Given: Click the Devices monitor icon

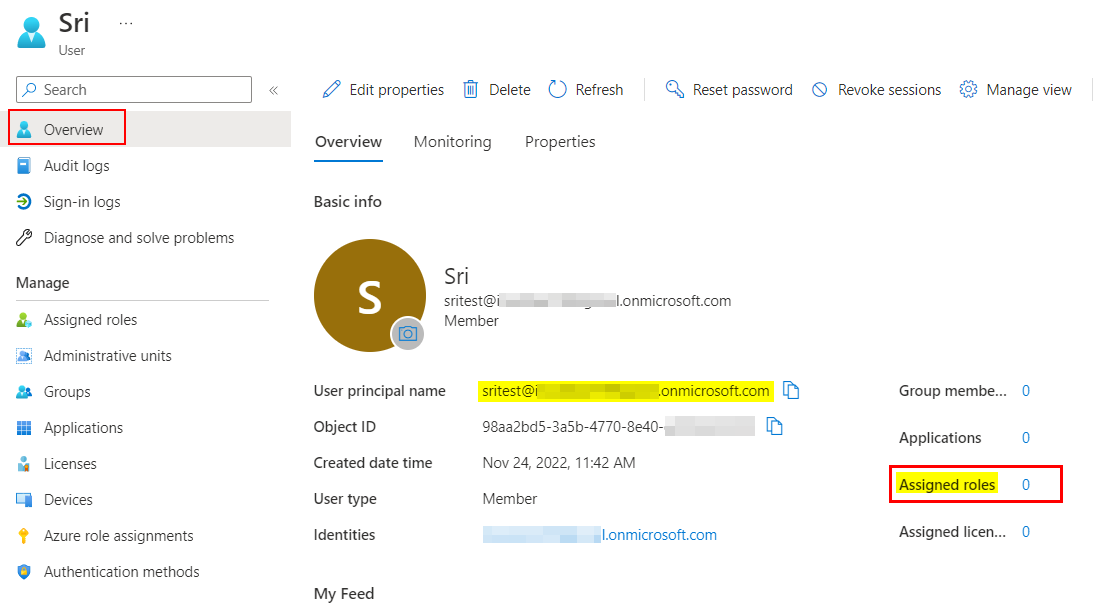Looking at the screenshot, I should coord(24,499).
